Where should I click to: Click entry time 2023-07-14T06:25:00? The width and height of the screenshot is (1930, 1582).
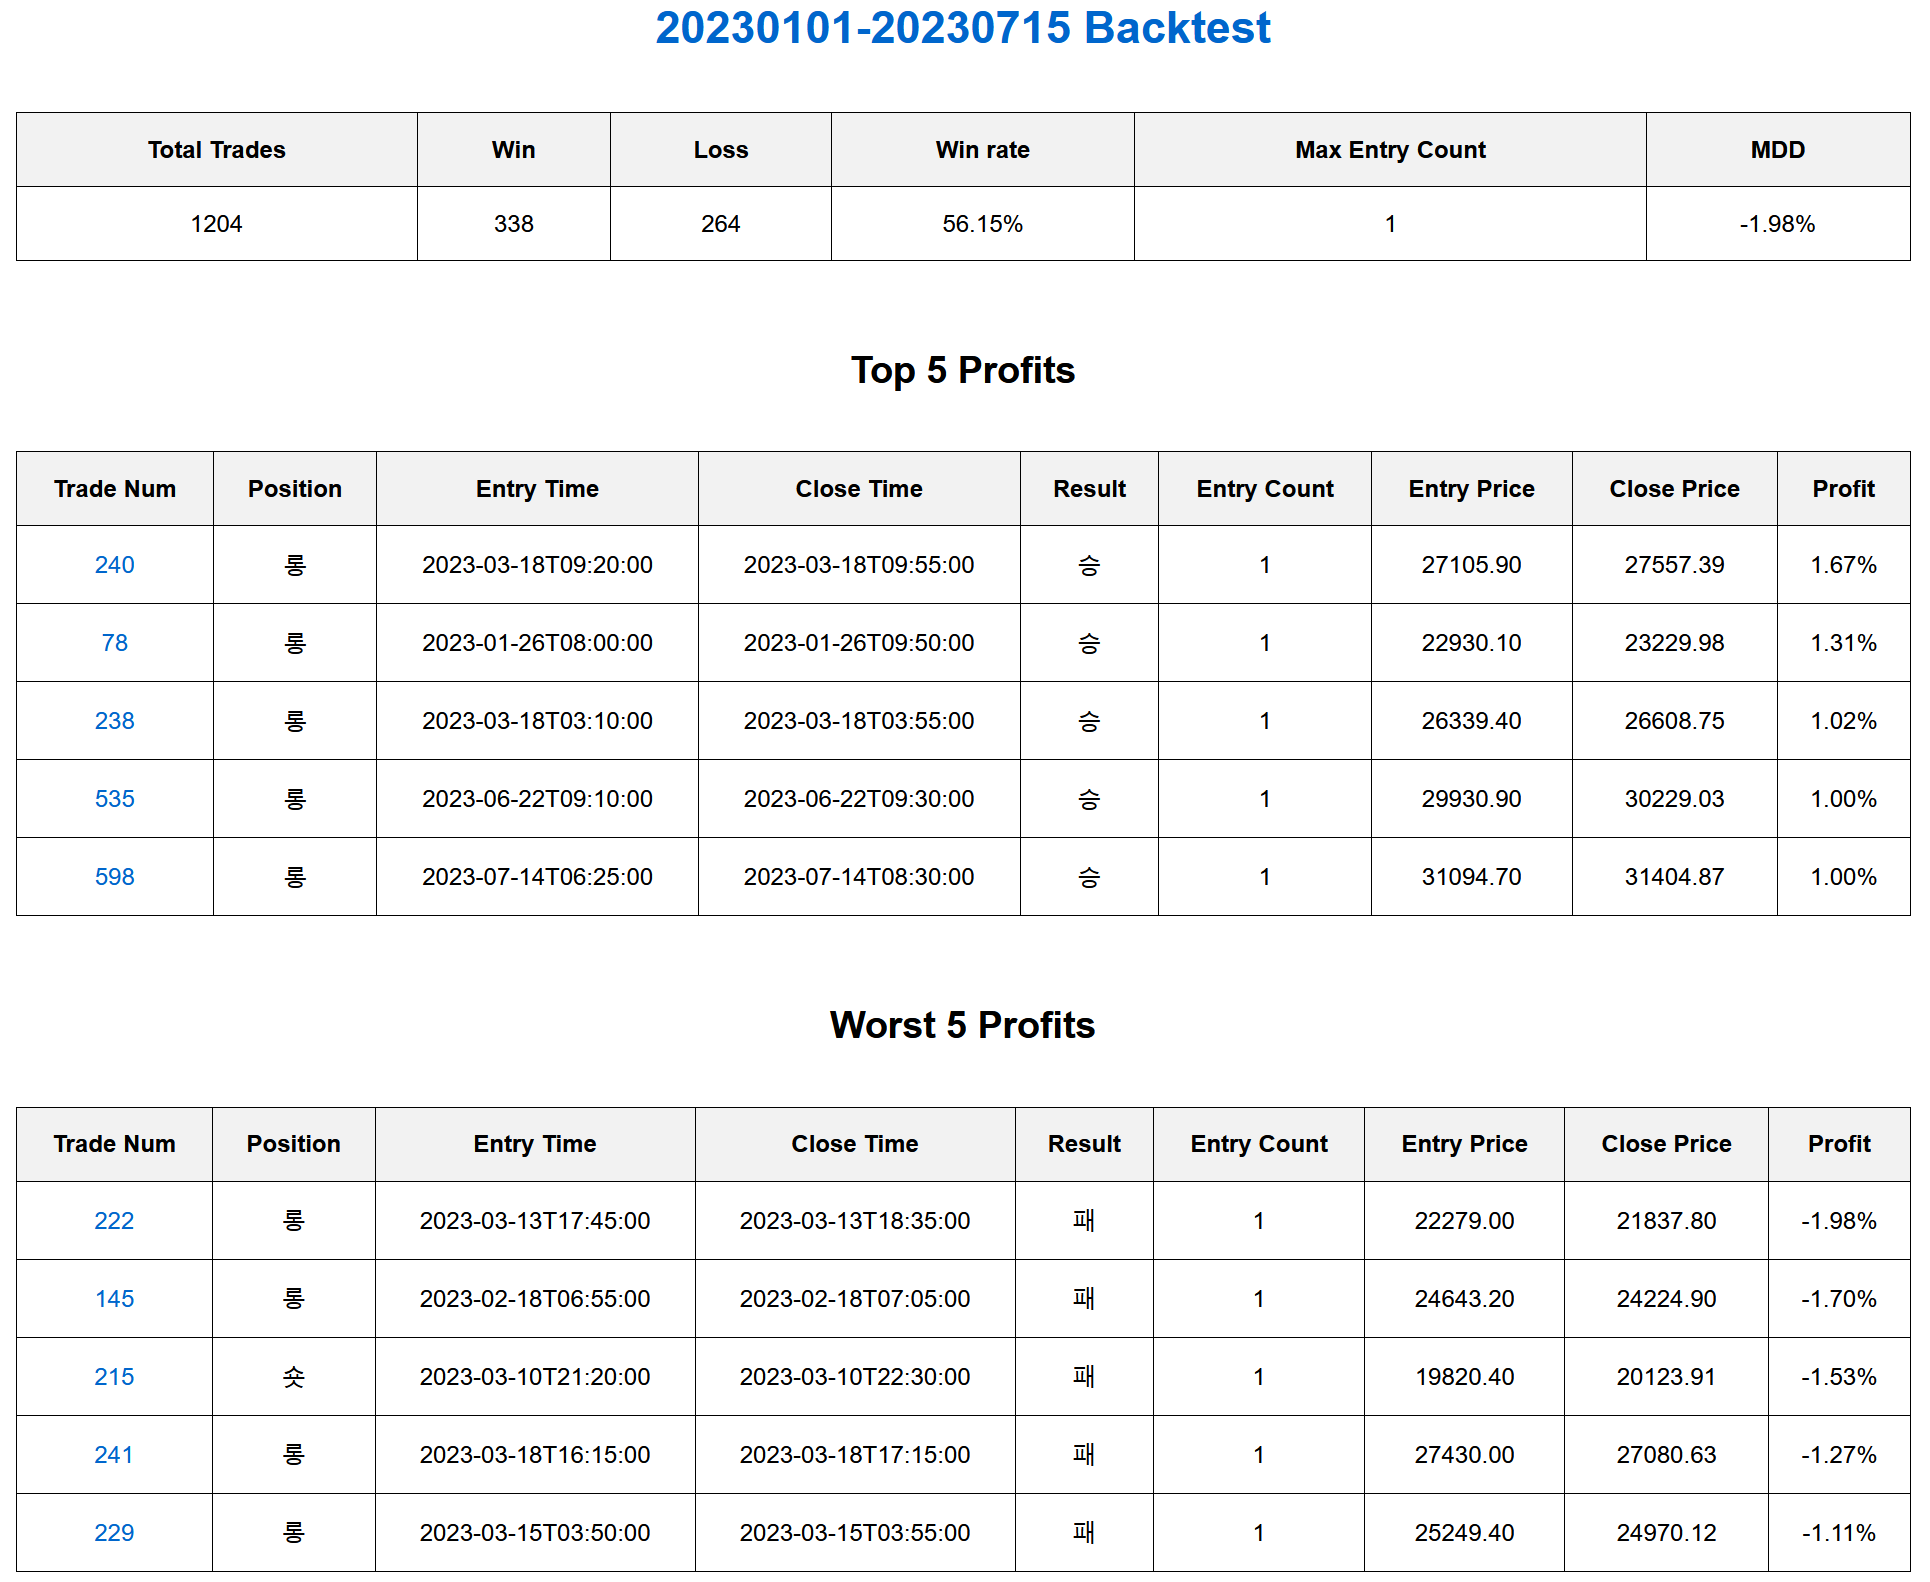pyautogui.click(x=537, y=877)
